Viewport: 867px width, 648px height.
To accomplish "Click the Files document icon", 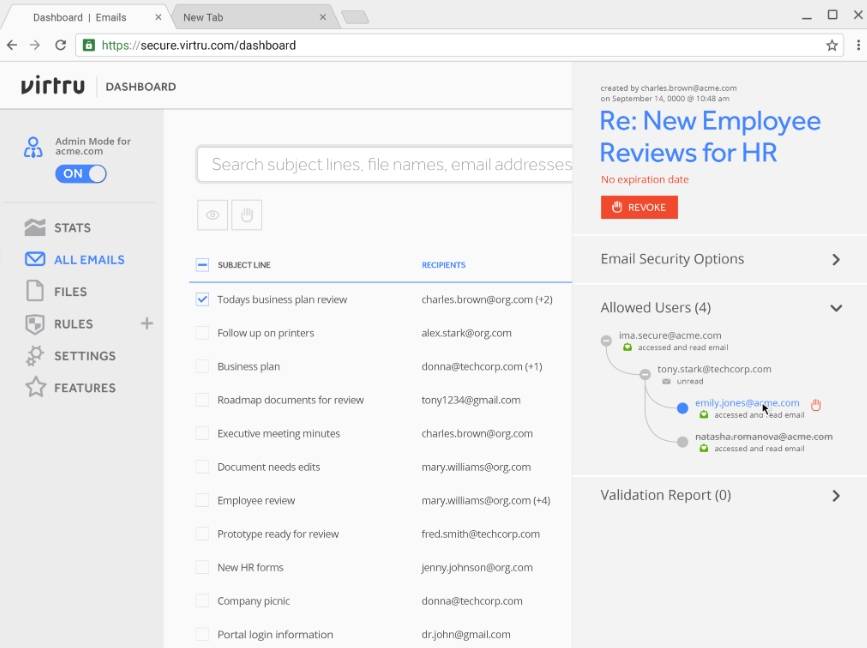I will point(35,291).
